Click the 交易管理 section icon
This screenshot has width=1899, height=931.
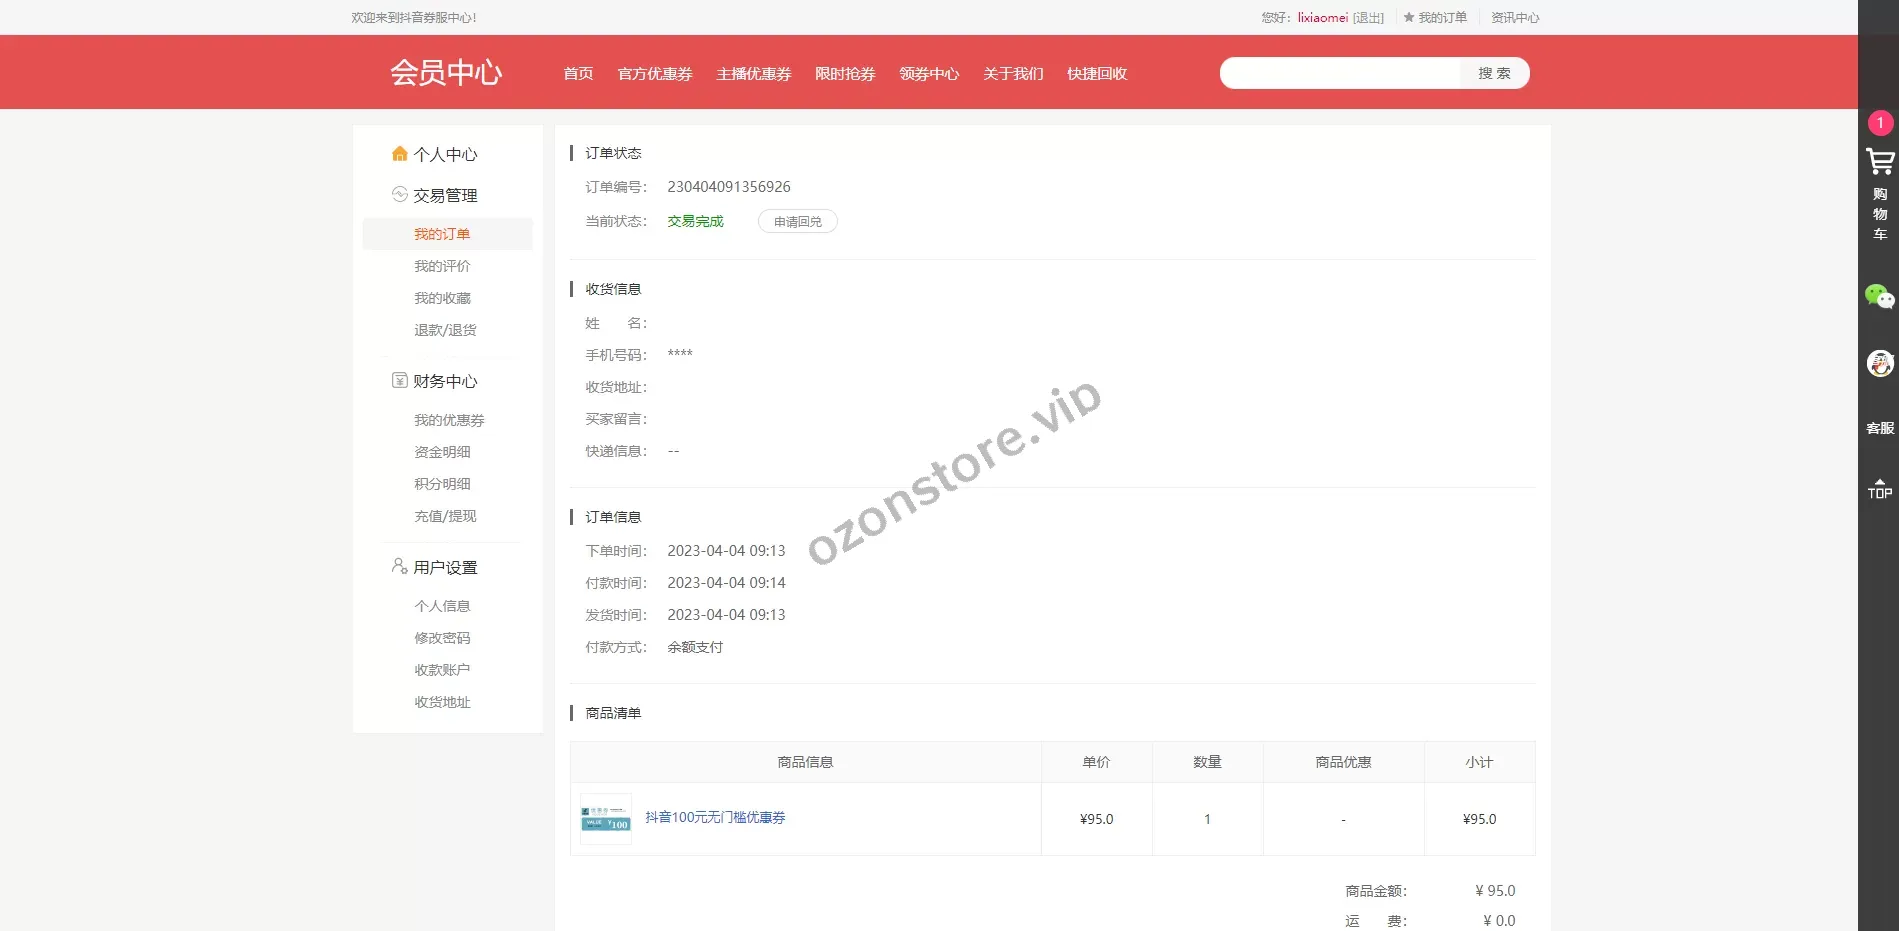tap(399, 195)
